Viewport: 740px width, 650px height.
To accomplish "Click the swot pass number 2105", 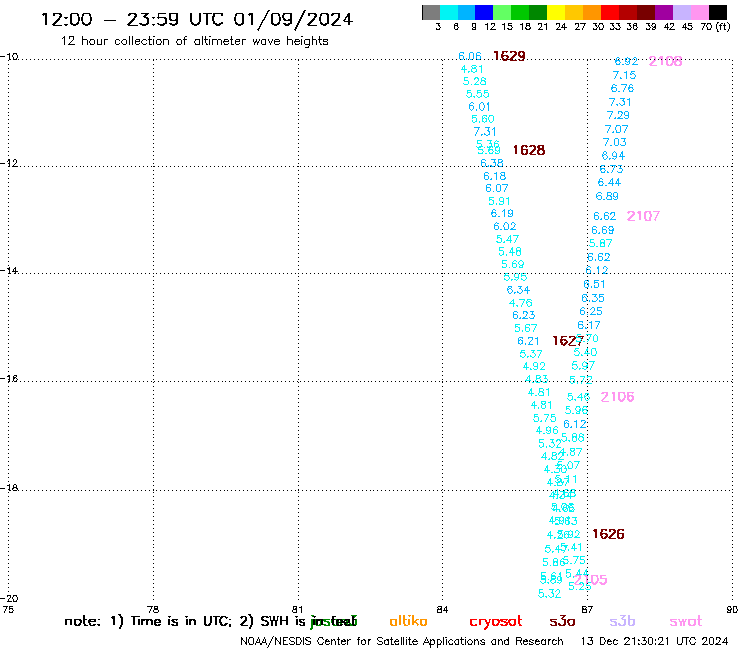I will 591,580.
